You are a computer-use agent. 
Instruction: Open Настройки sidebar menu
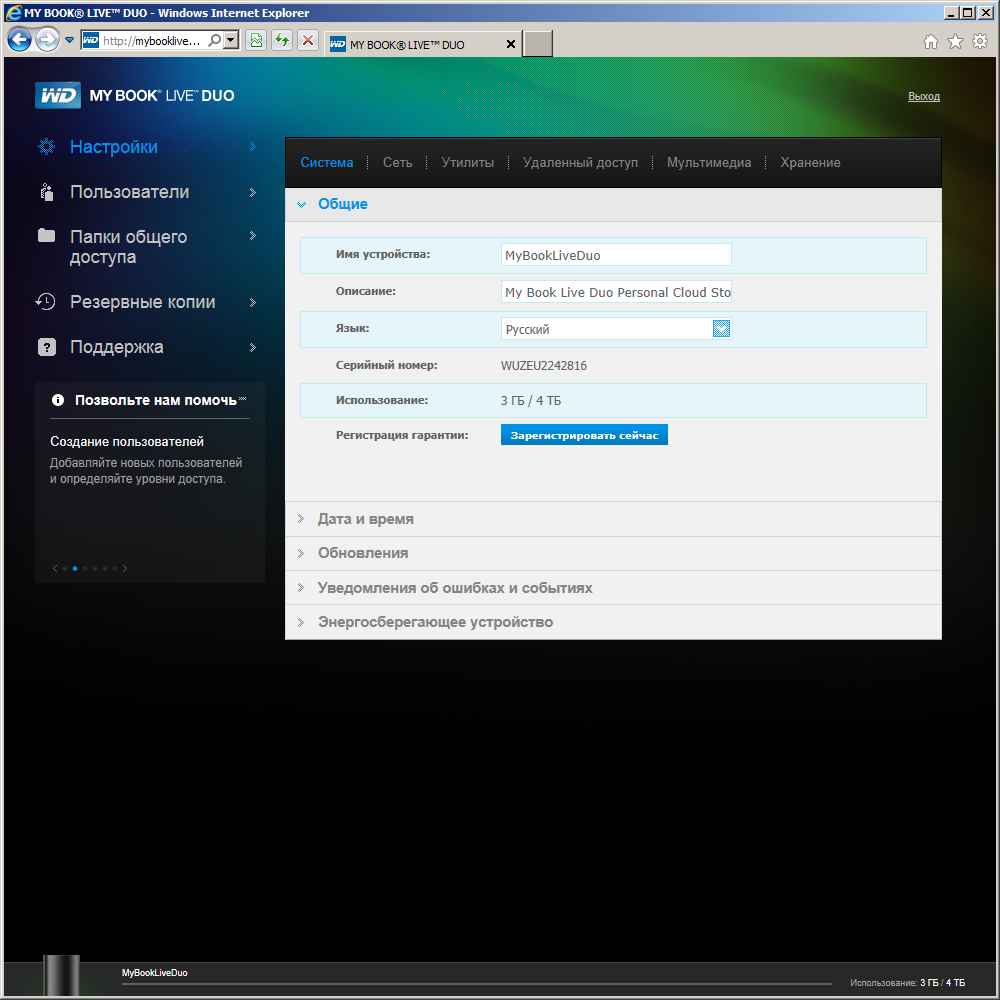114,147
